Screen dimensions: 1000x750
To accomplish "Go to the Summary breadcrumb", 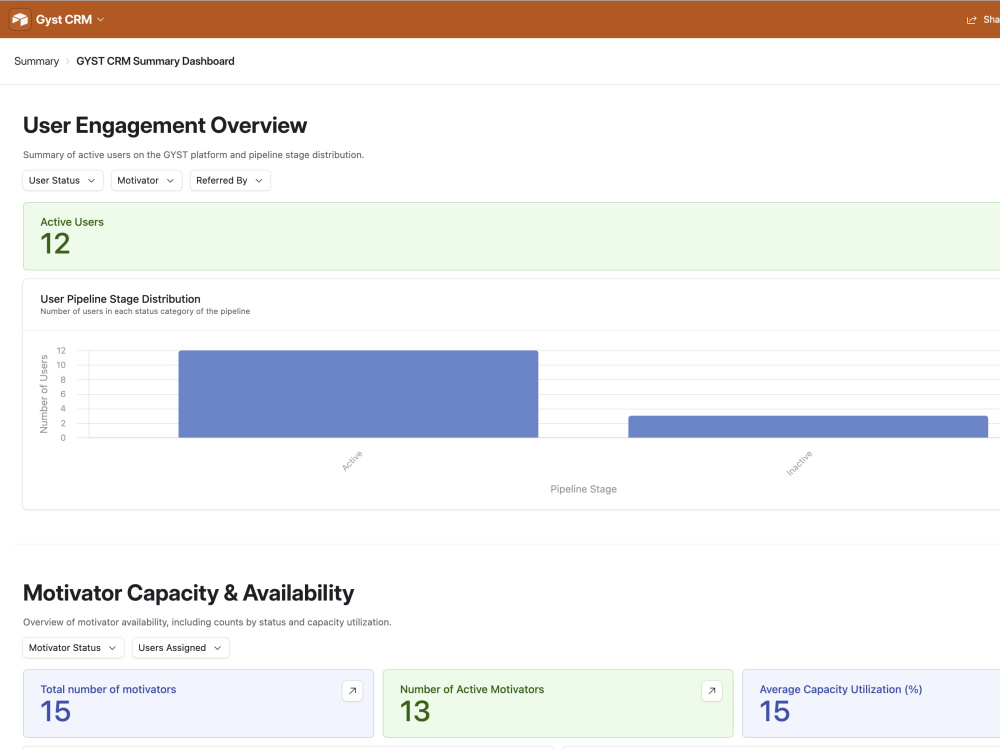I will (36, 61).
